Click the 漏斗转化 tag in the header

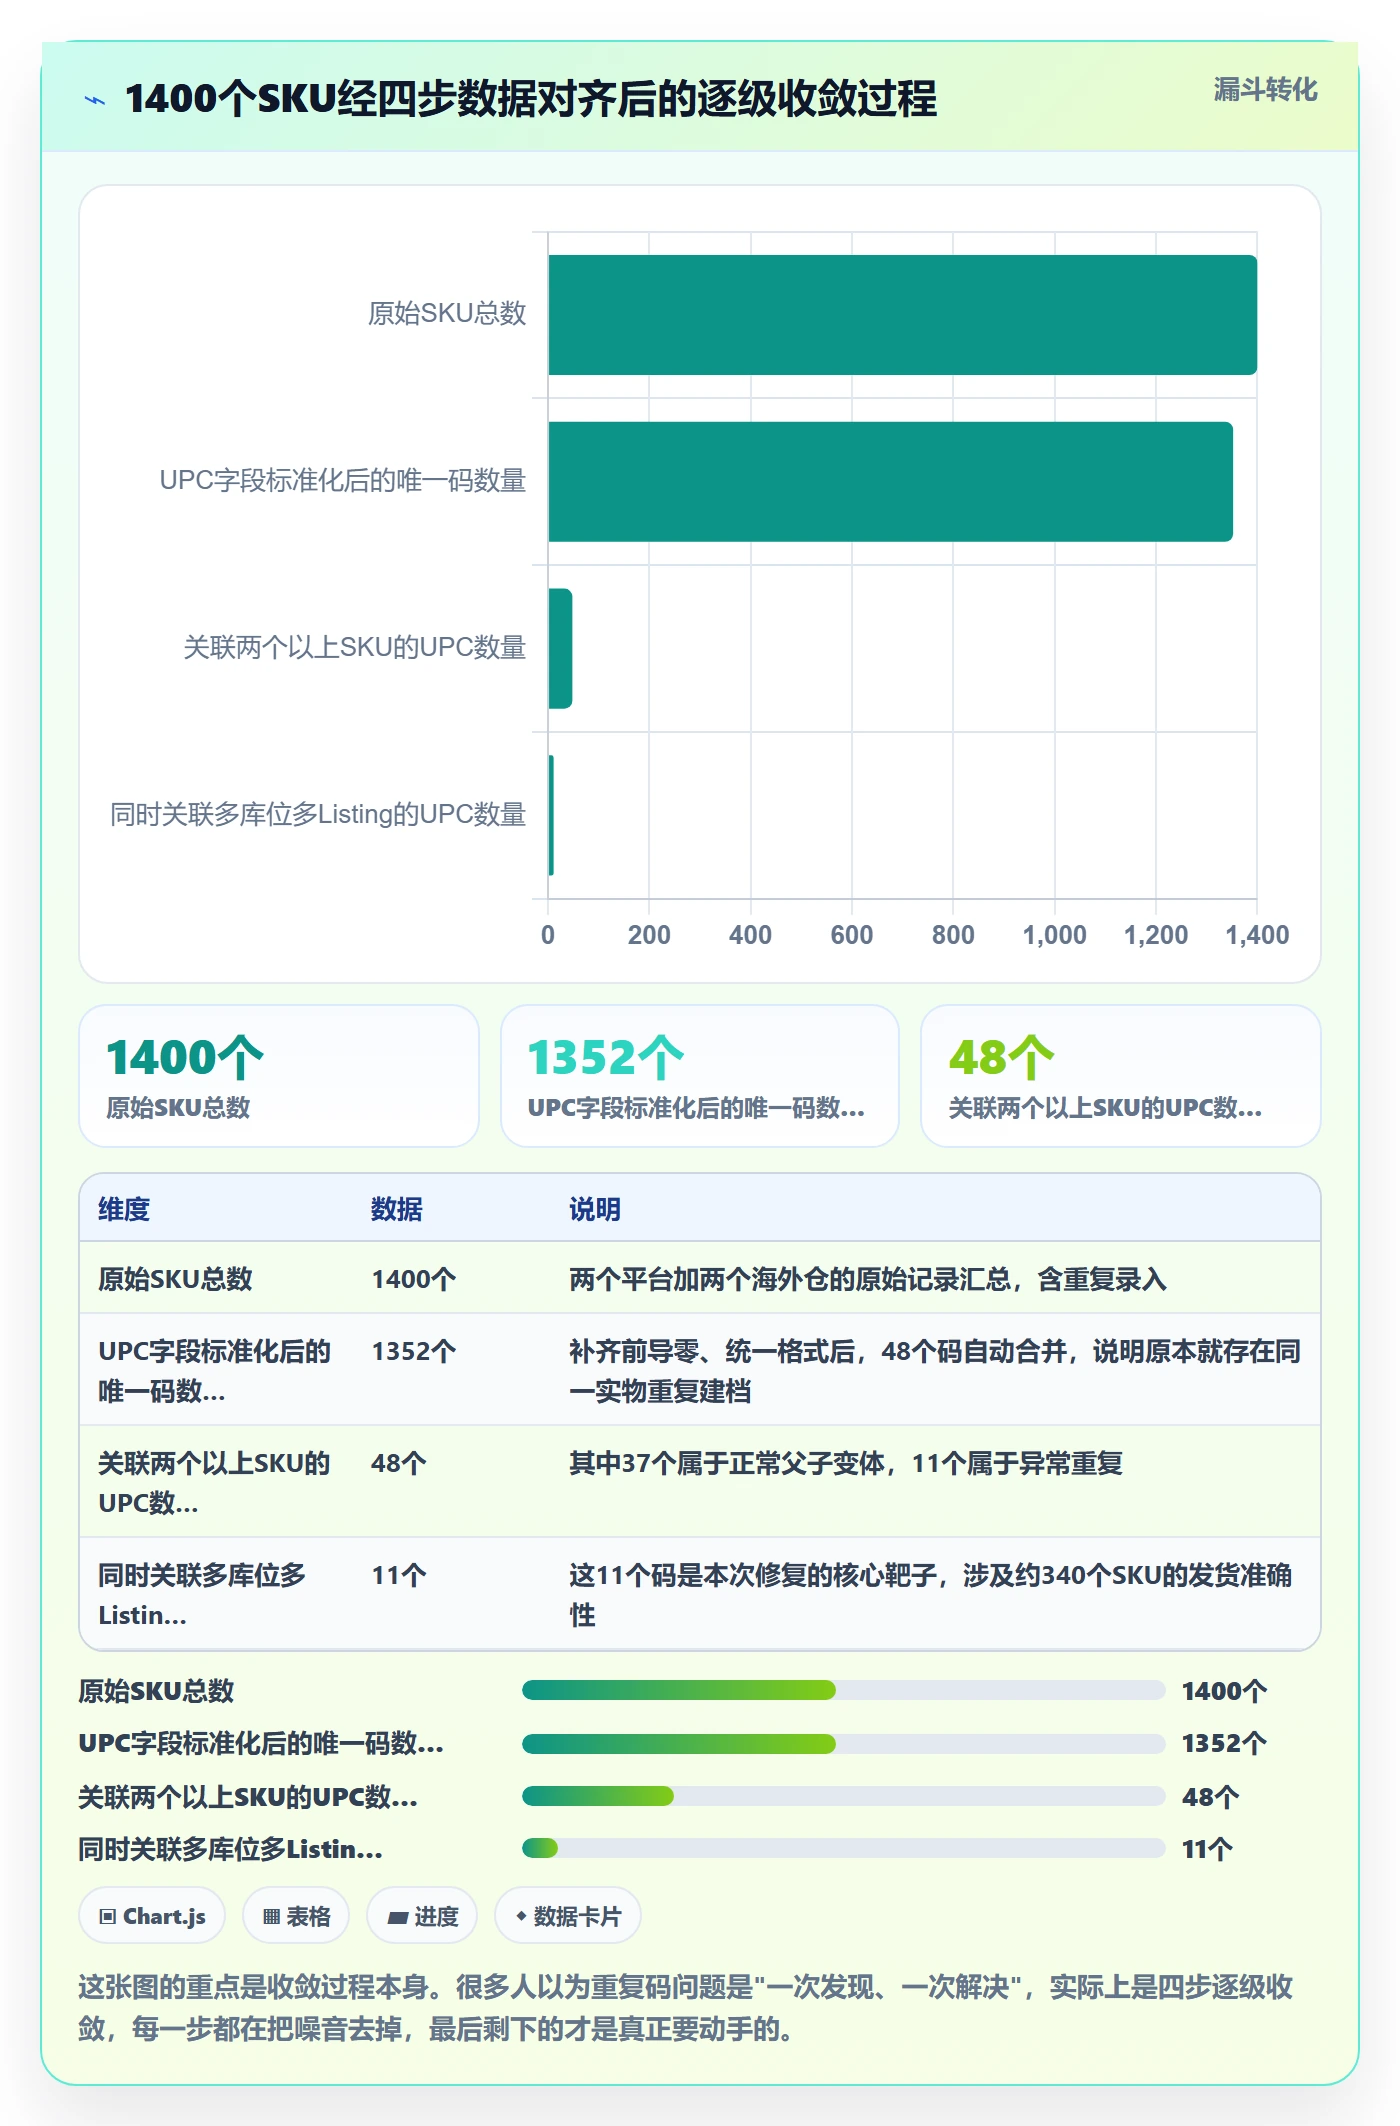(x=1265, y=90)
